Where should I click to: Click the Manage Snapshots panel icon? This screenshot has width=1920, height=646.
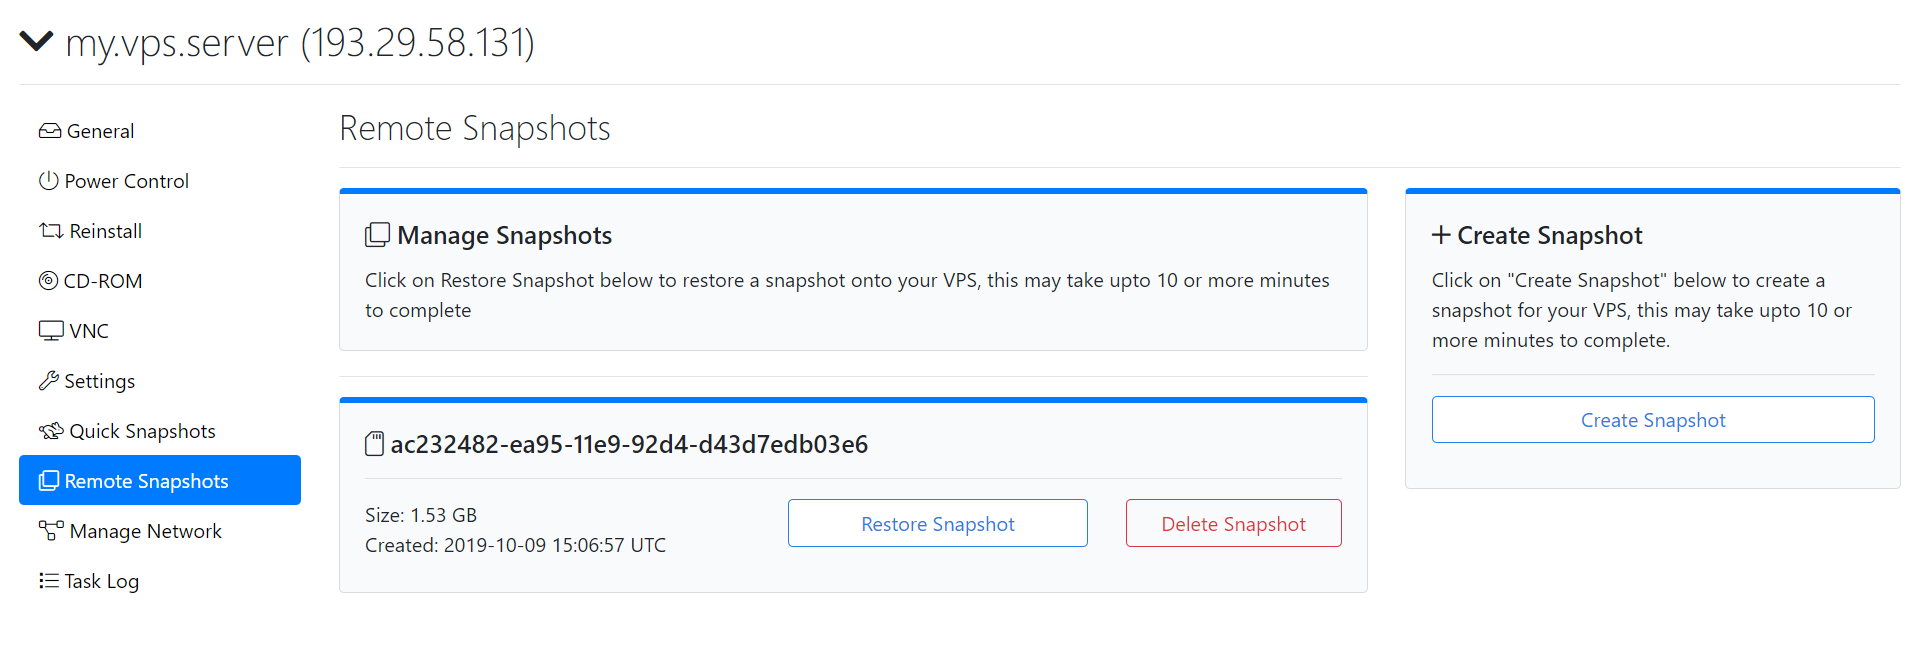tap(376, 234)
